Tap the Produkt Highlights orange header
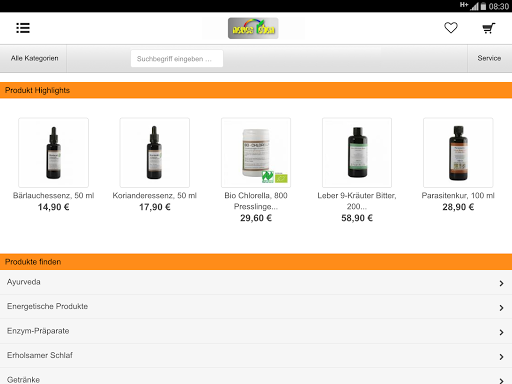This screenshot has height=384, width=512. [x=256, y=90]
